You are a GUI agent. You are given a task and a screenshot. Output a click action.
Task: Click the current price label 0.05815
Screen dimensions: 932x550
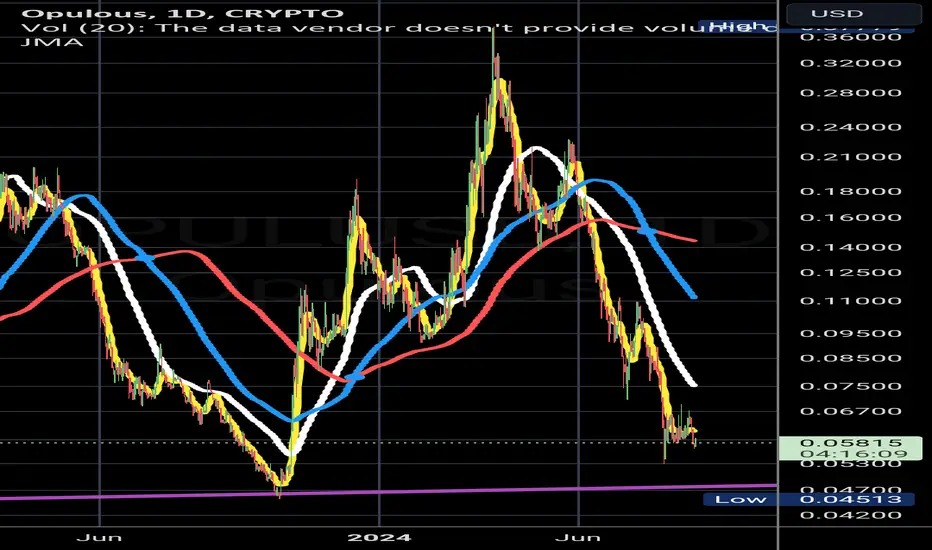tap(851, 443)
